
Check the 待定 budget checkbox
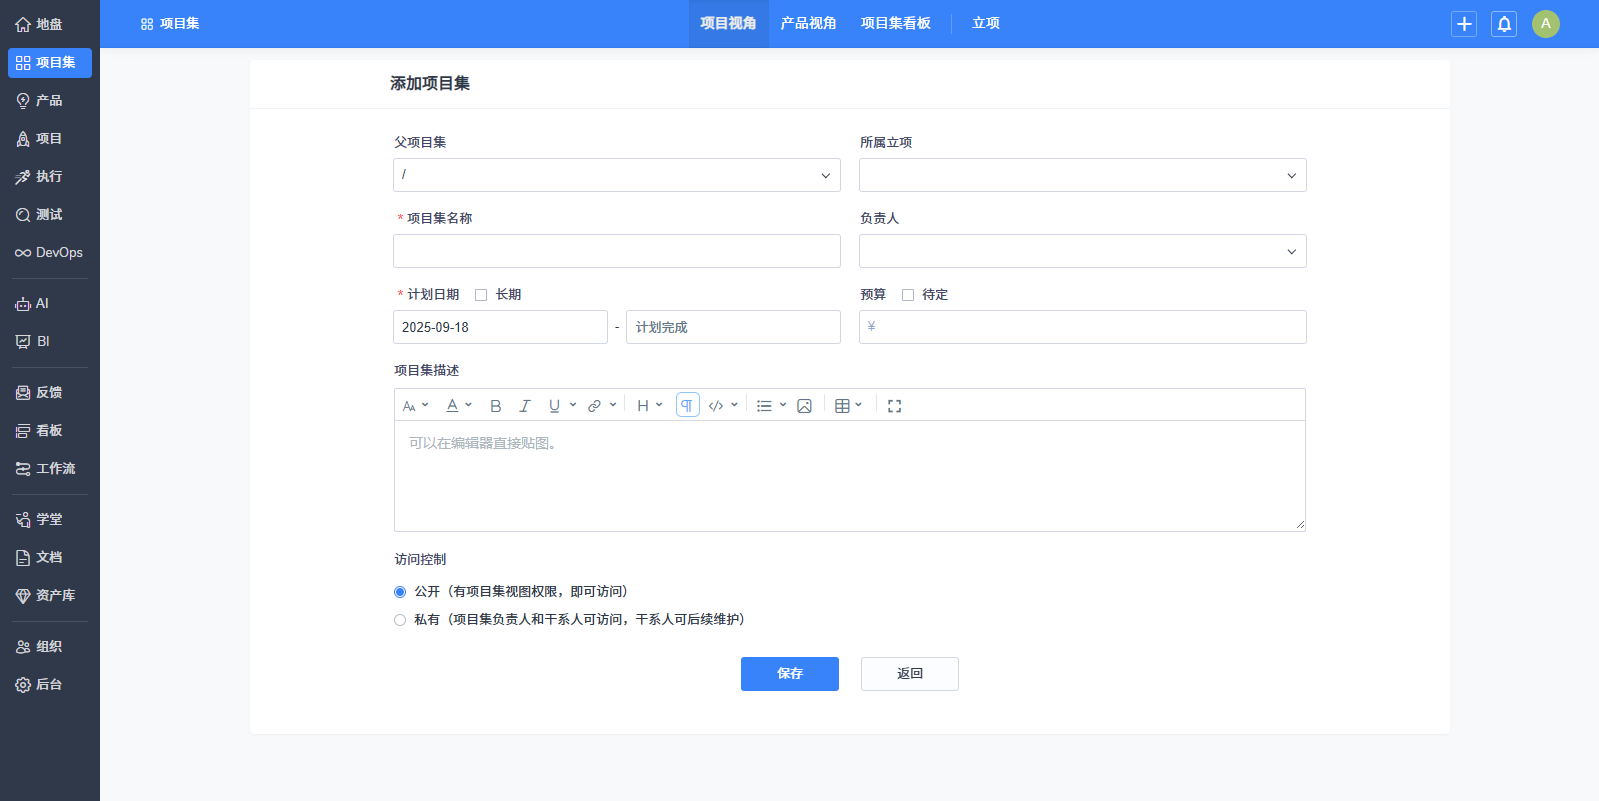click(908, 295)
